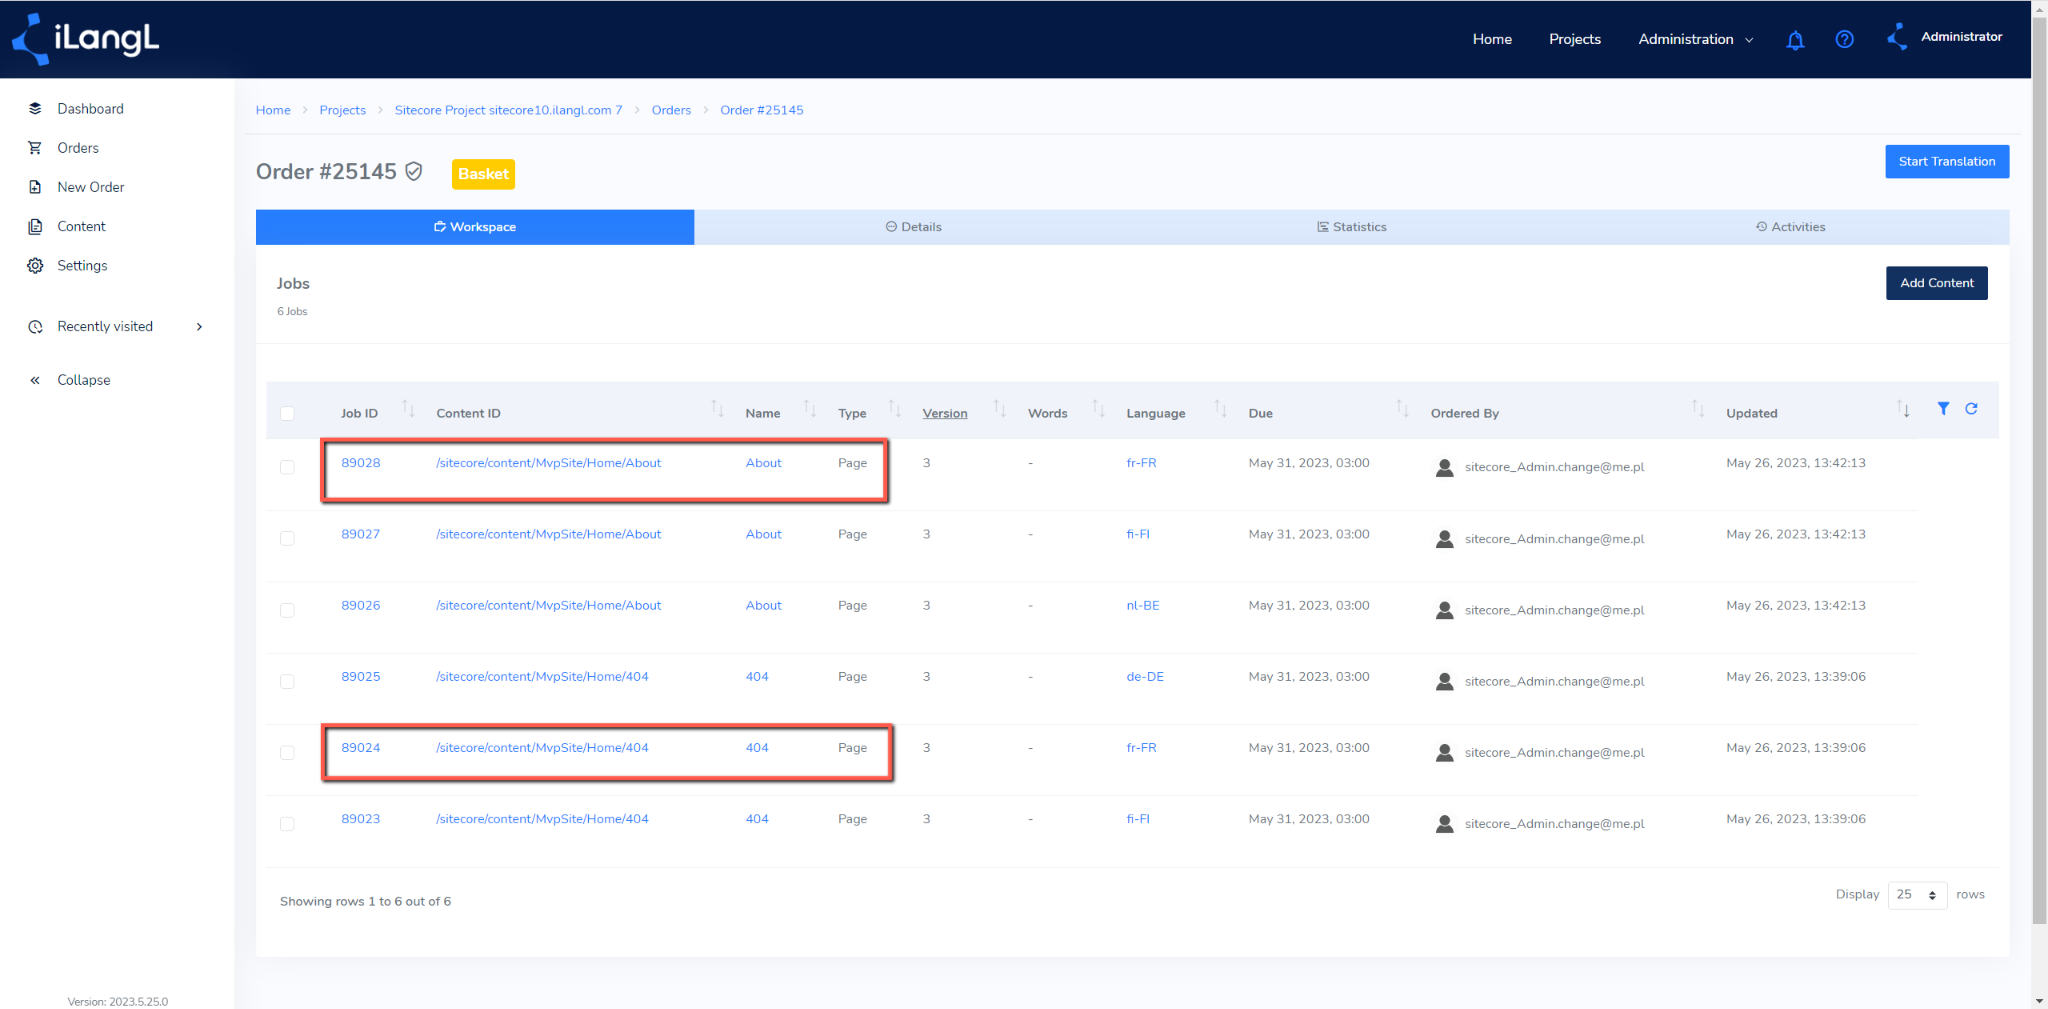Open the 404 name link in row 89023

[x=757, y=819]
